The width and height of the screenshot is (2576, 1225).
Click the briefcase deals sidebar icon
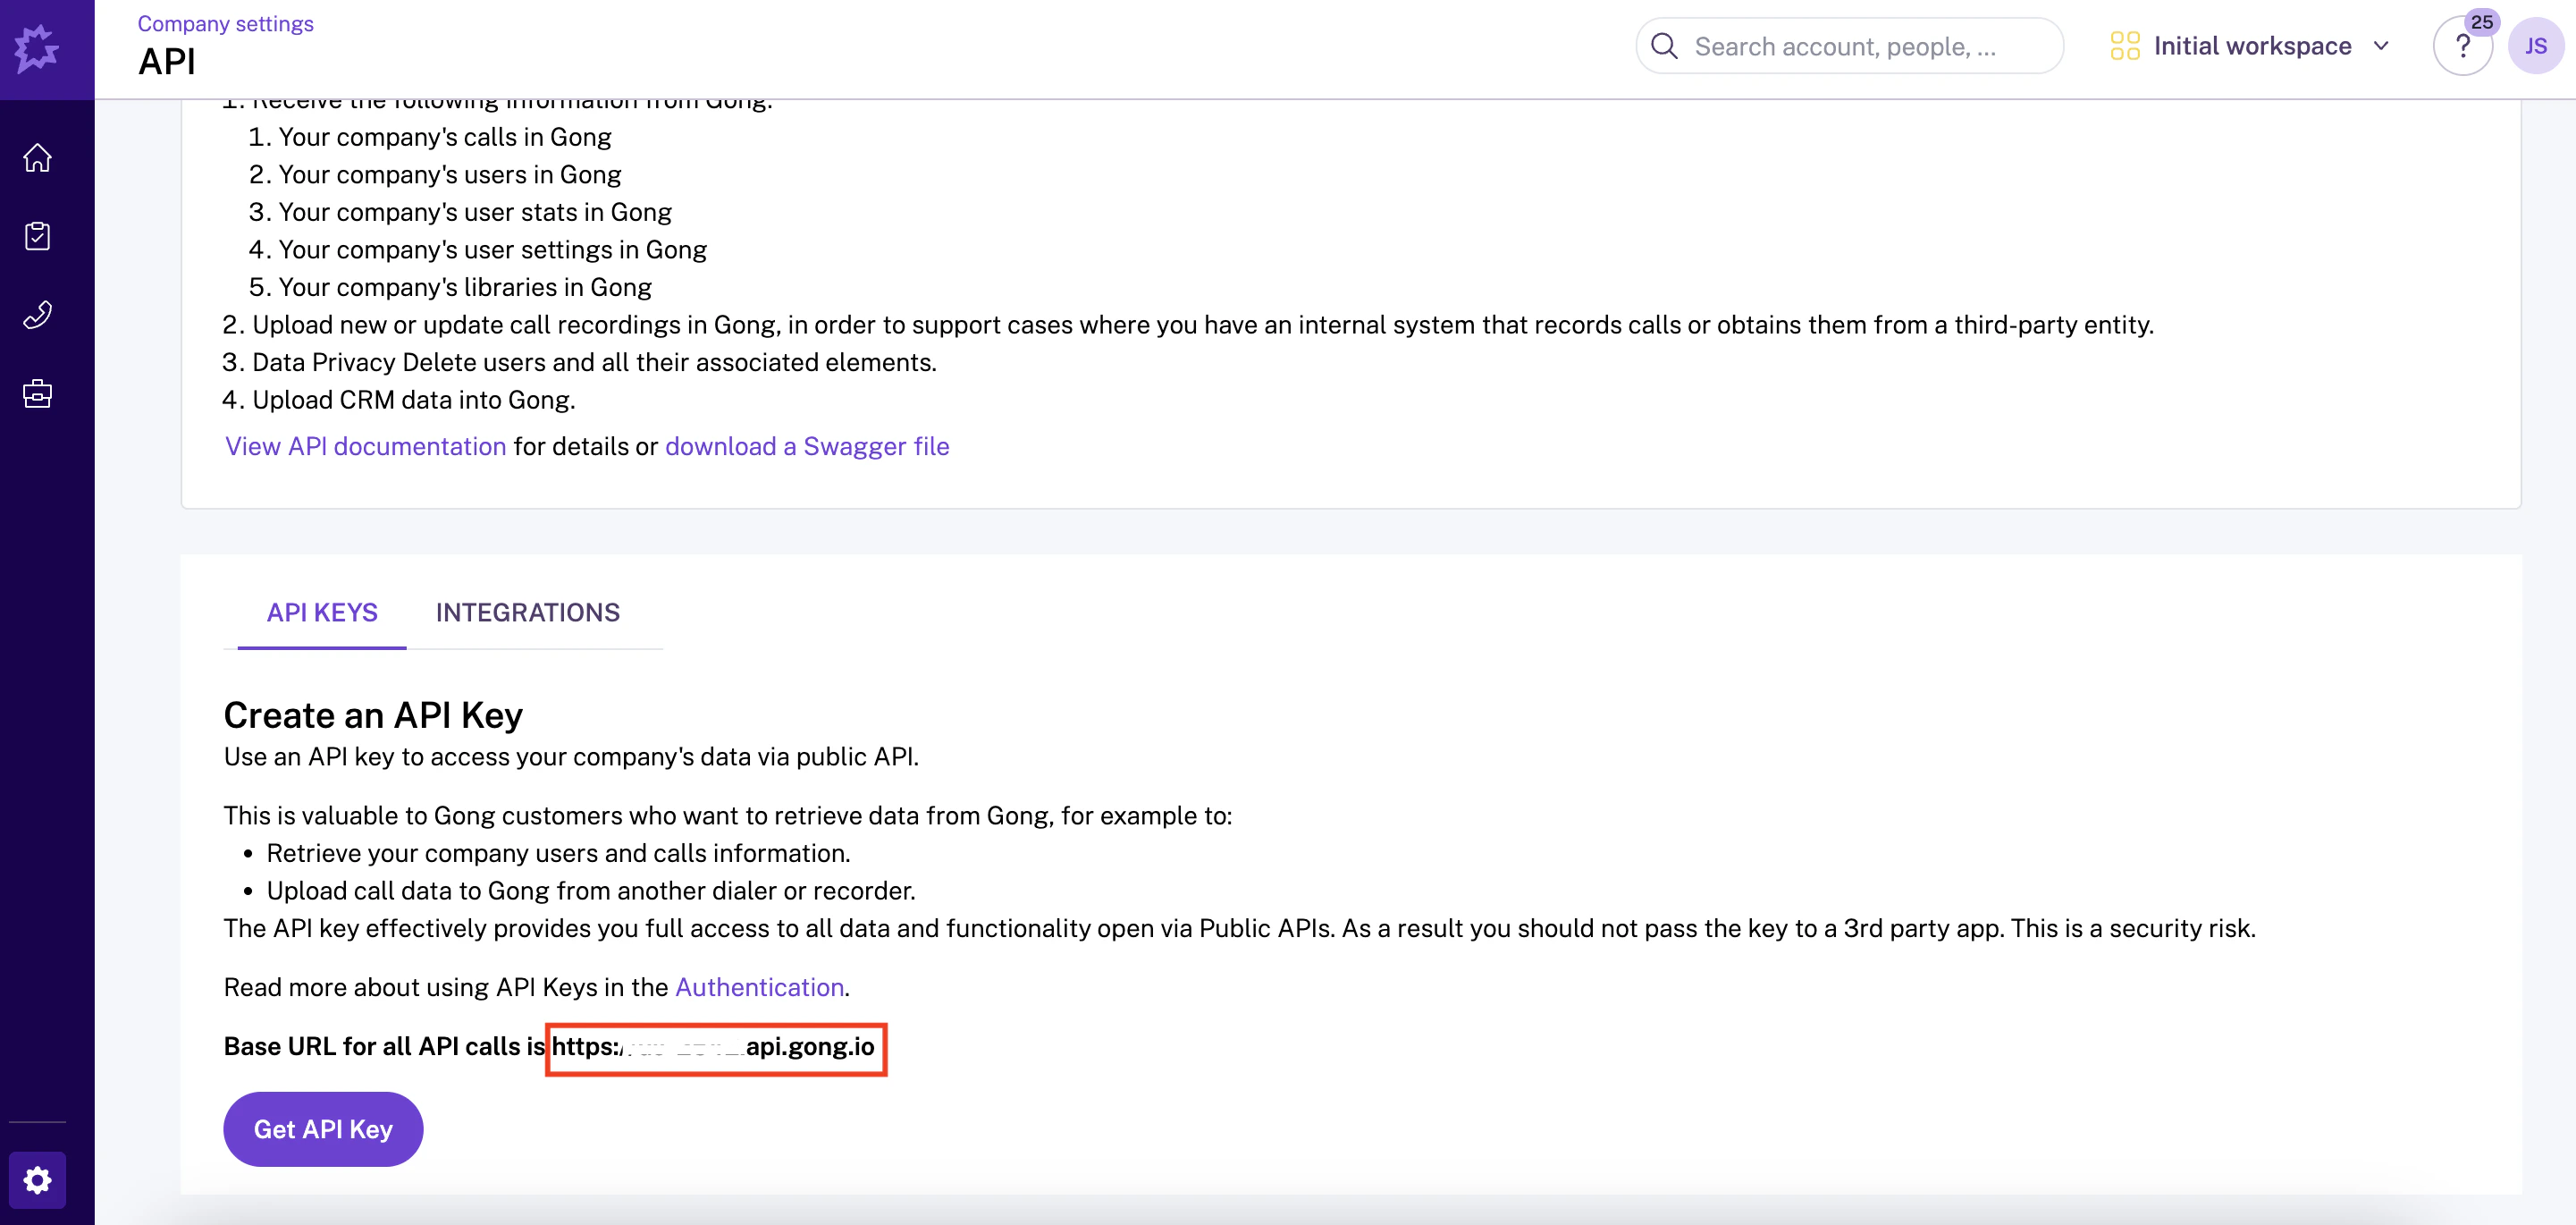click(37, 393)
